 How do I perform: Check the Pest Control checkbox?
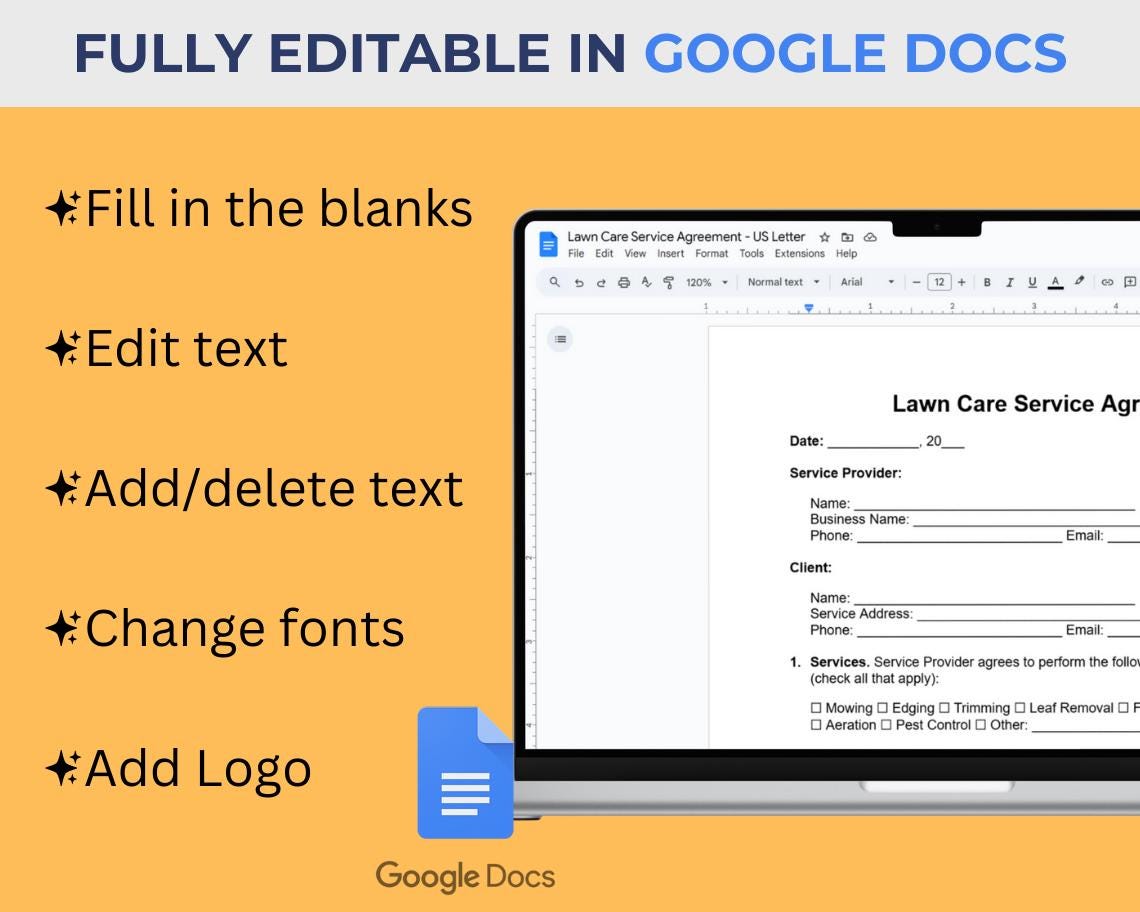point(886,725)
